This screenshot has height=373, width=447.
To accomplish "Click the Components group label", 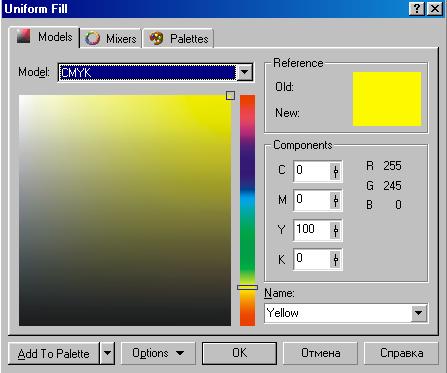I will coord(303,145).
